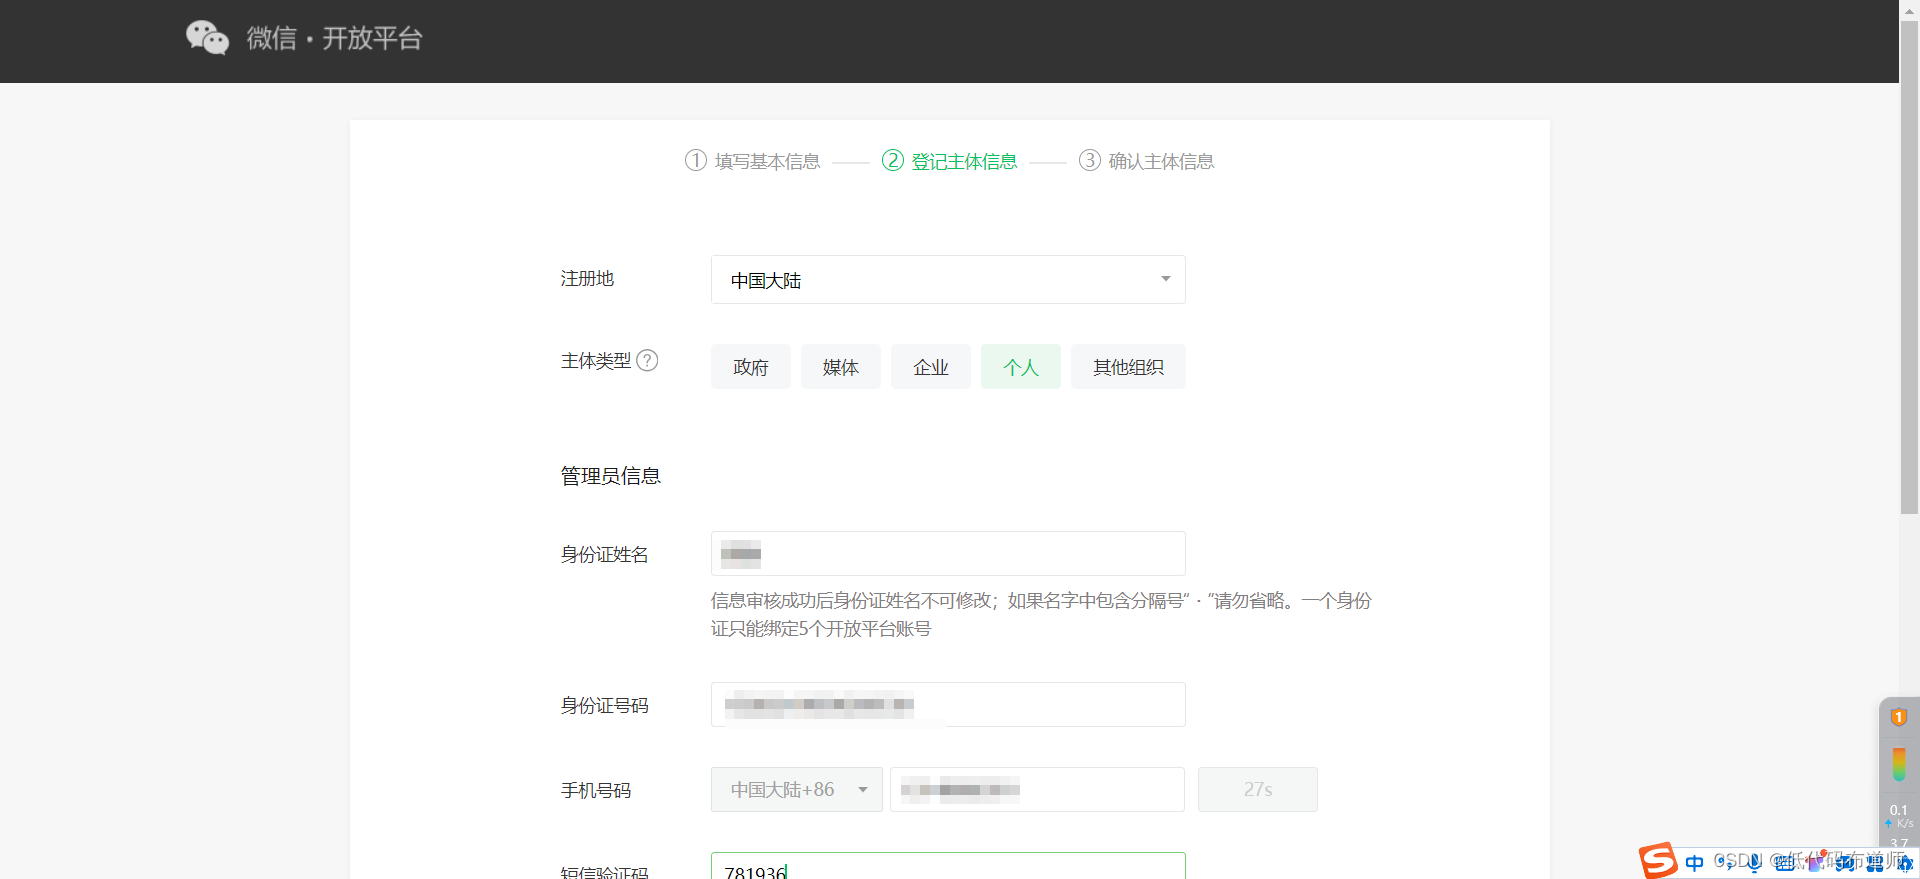Click the colored memory usage gauge
The width and height of the screenshot is (1920, 879).
pos(1899,765)
